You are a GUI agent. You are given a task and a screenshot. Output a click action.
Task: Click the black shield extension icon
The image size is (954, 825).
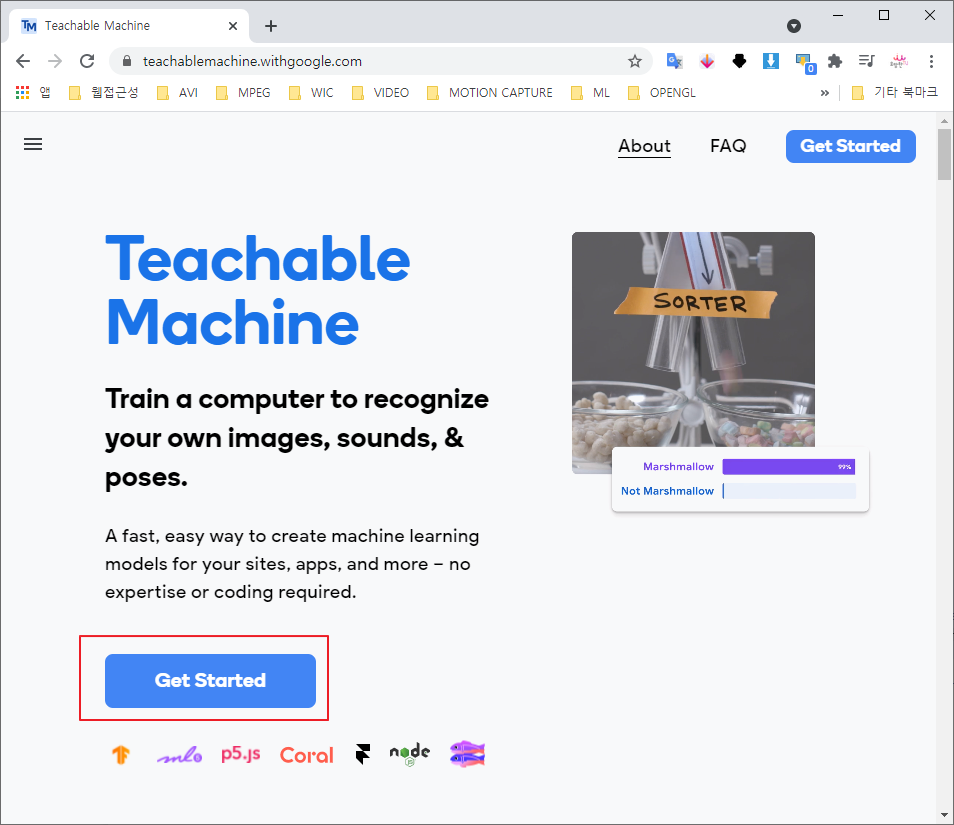[x=739, y=61]
